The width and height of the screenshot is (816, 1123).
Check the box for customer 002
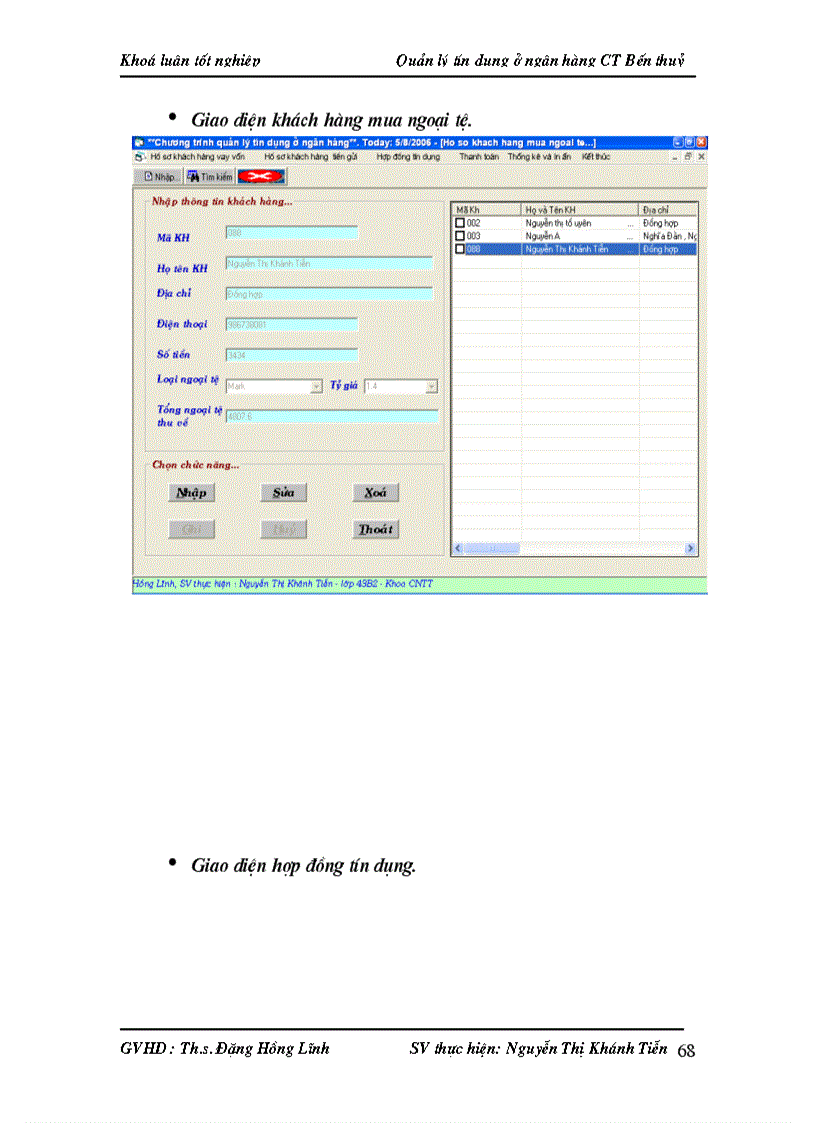(x=461, y=222)
